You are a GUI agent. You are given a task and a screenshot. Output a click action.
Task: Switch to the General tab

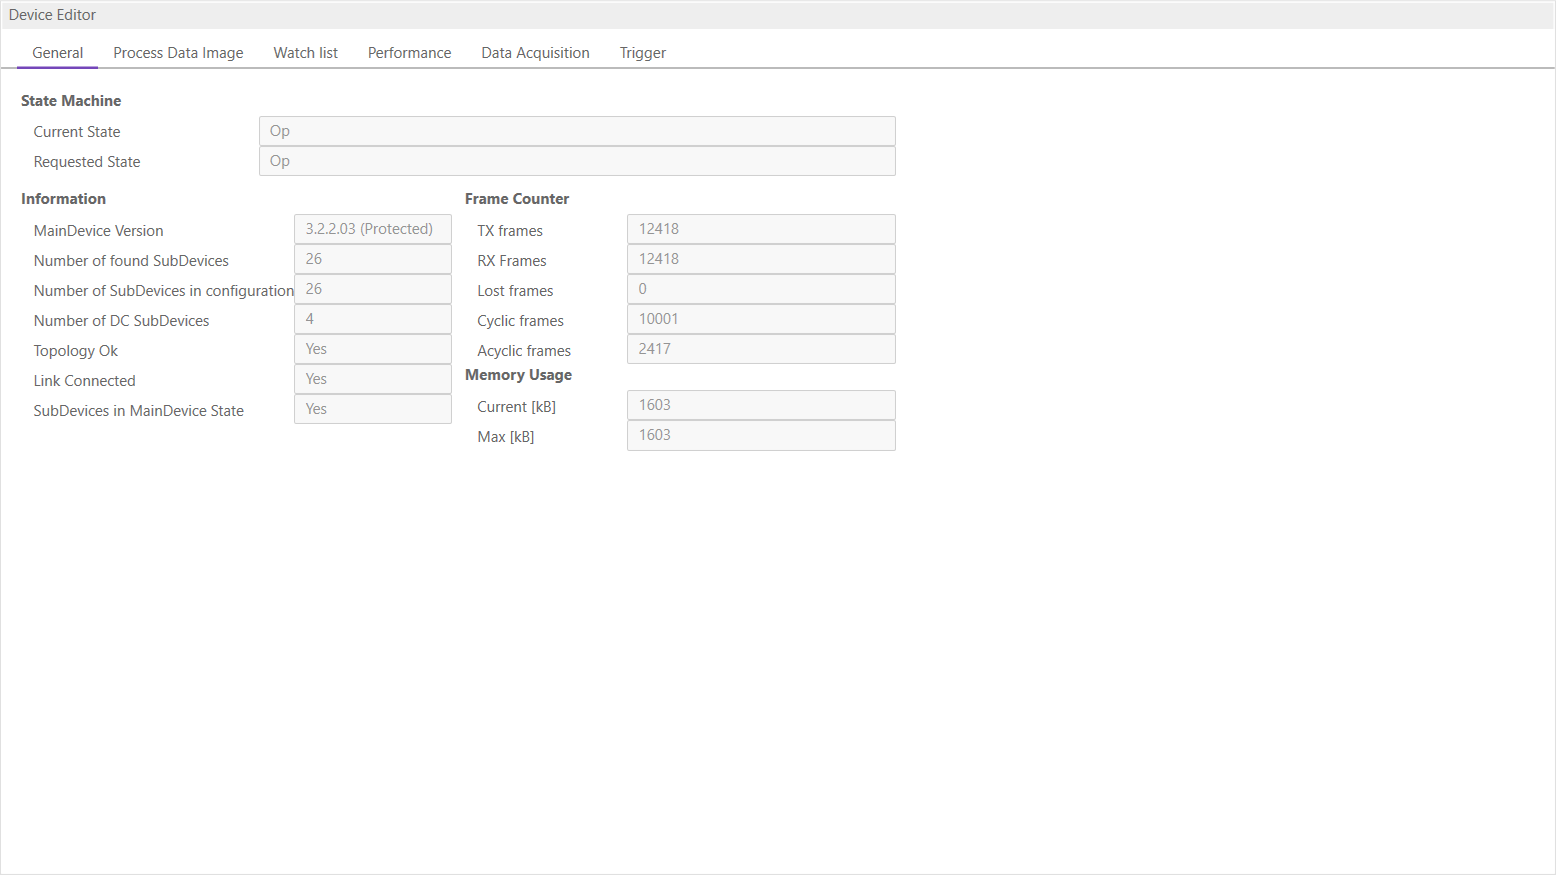pos(58,53)
